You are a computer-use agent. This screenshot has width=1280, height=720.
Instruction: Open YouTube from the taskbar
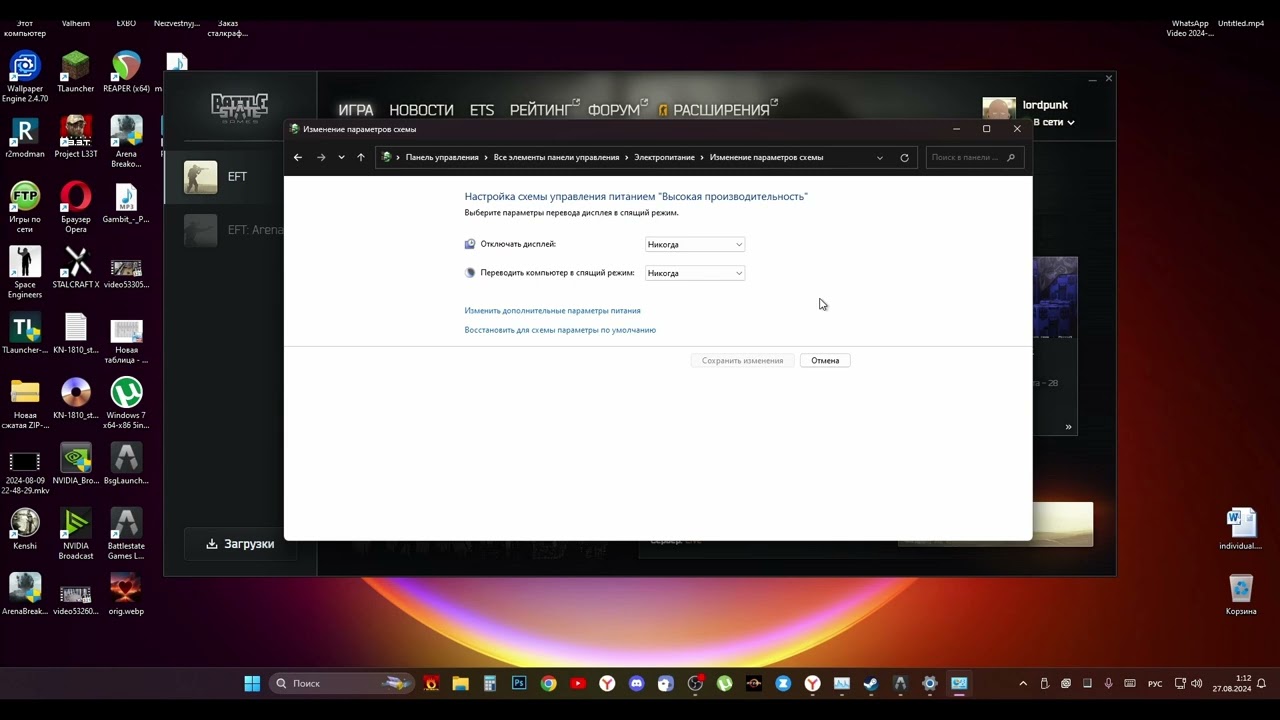click(578, 684)
